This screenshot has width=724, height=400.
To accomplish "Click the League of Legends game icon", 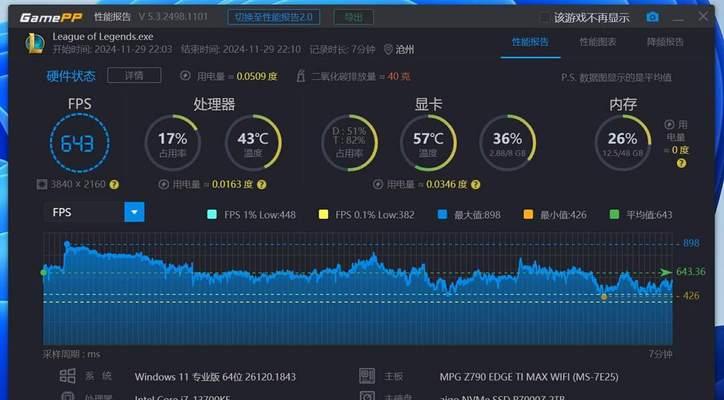I will pyautogui.click(x=35, y=43).
